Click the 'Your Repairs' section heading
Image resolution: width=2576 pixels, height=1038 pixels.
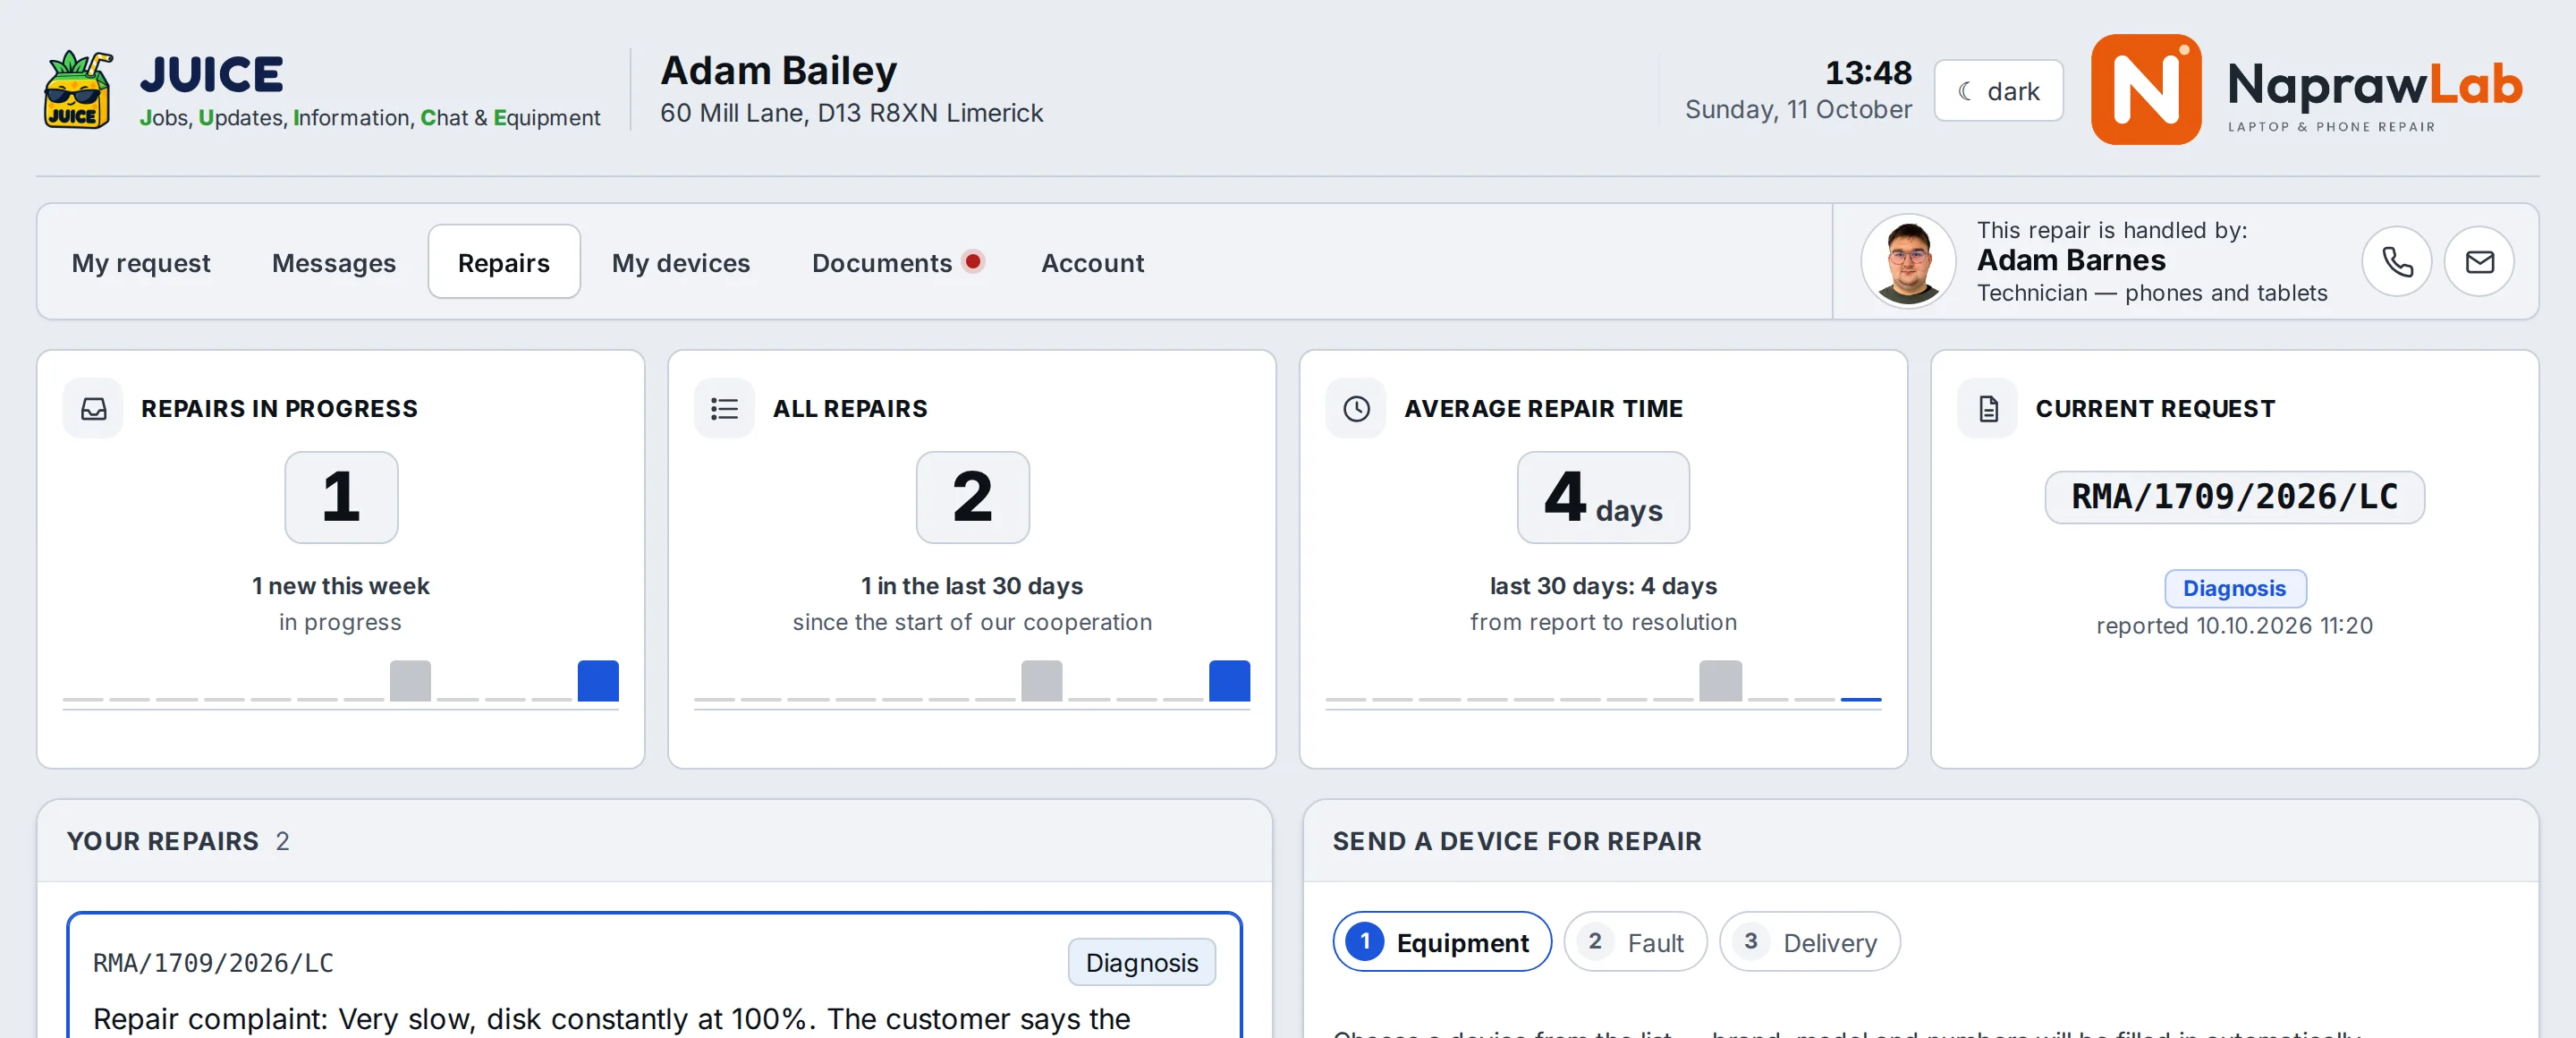tap(163, 841)
